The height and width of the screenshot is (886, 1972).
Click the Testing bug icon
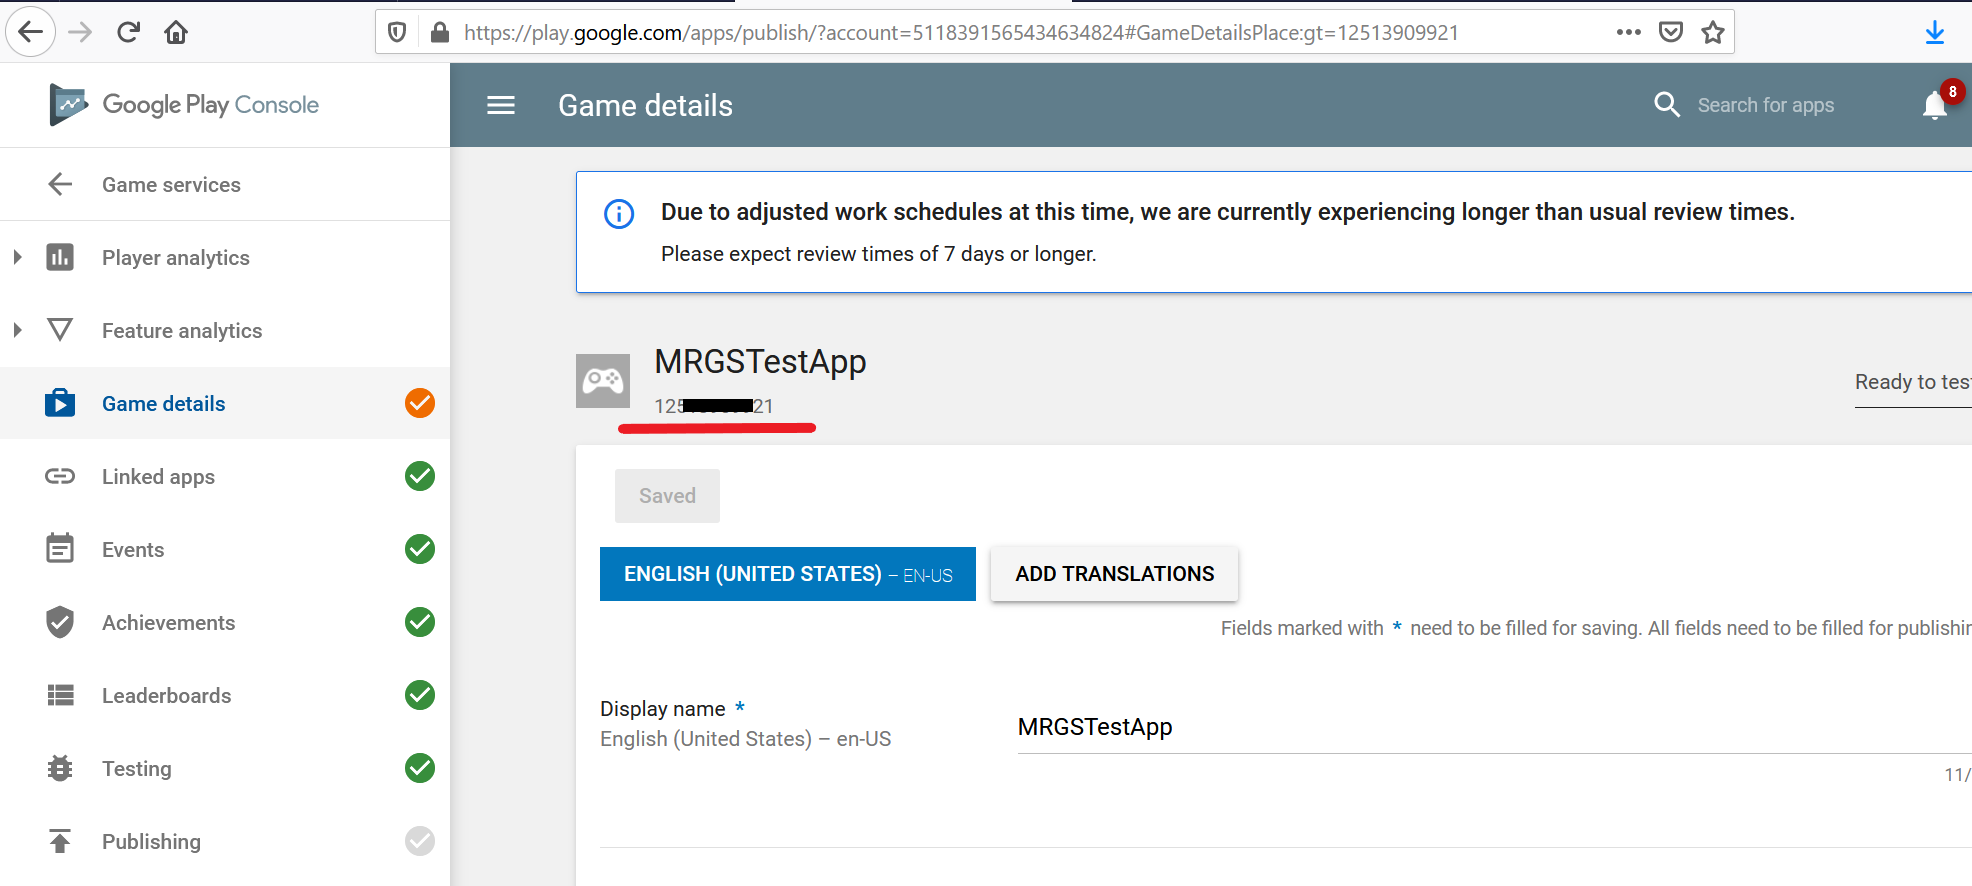tap(60, 768)
